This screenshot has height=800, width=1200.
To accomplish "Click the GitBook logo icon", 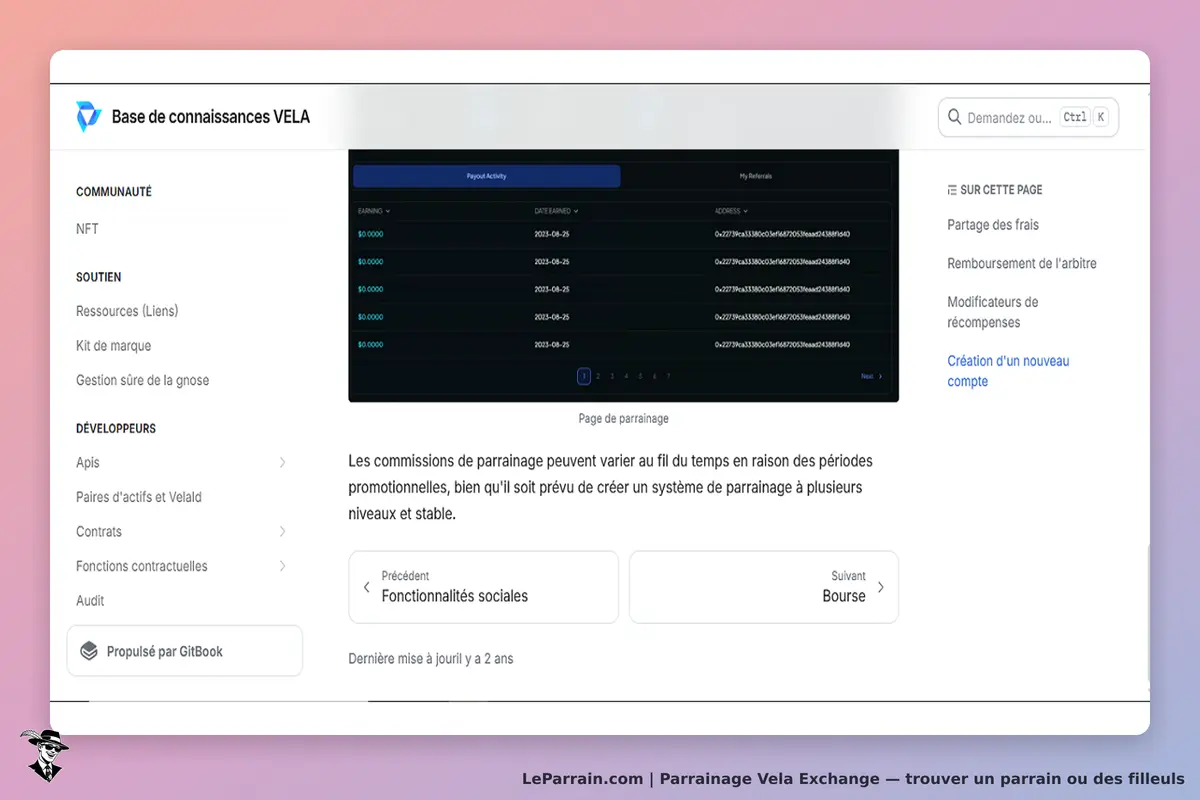I will tap(89, 651).
